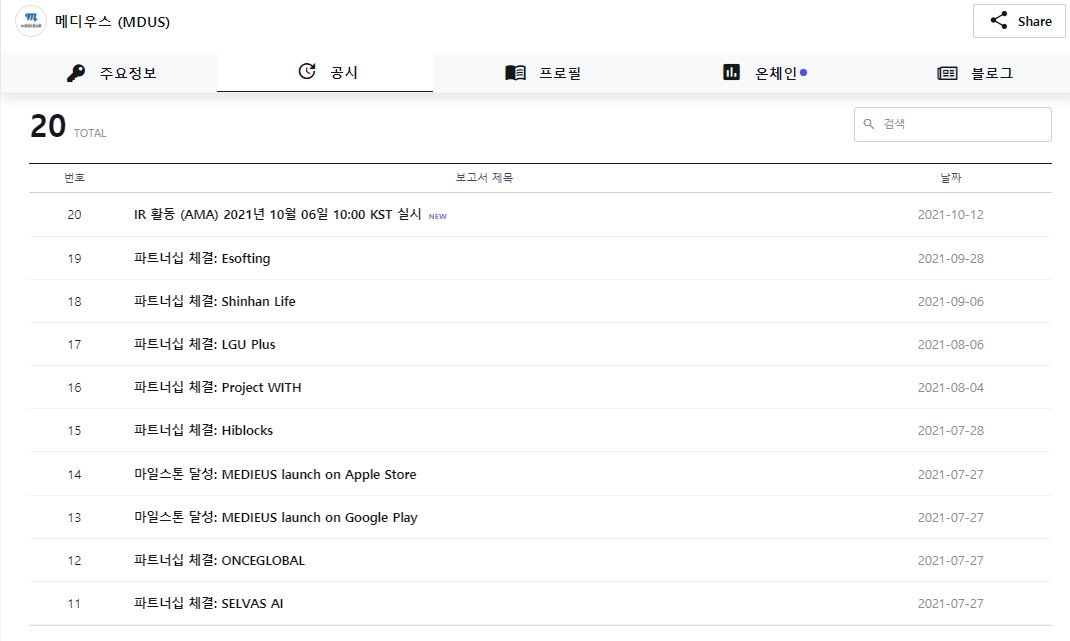The width and height of the screenshot is (1070, 641).
Task: Open 파트너십 체결: ONCEGLOBAL report
Action: tap(219, 560)
